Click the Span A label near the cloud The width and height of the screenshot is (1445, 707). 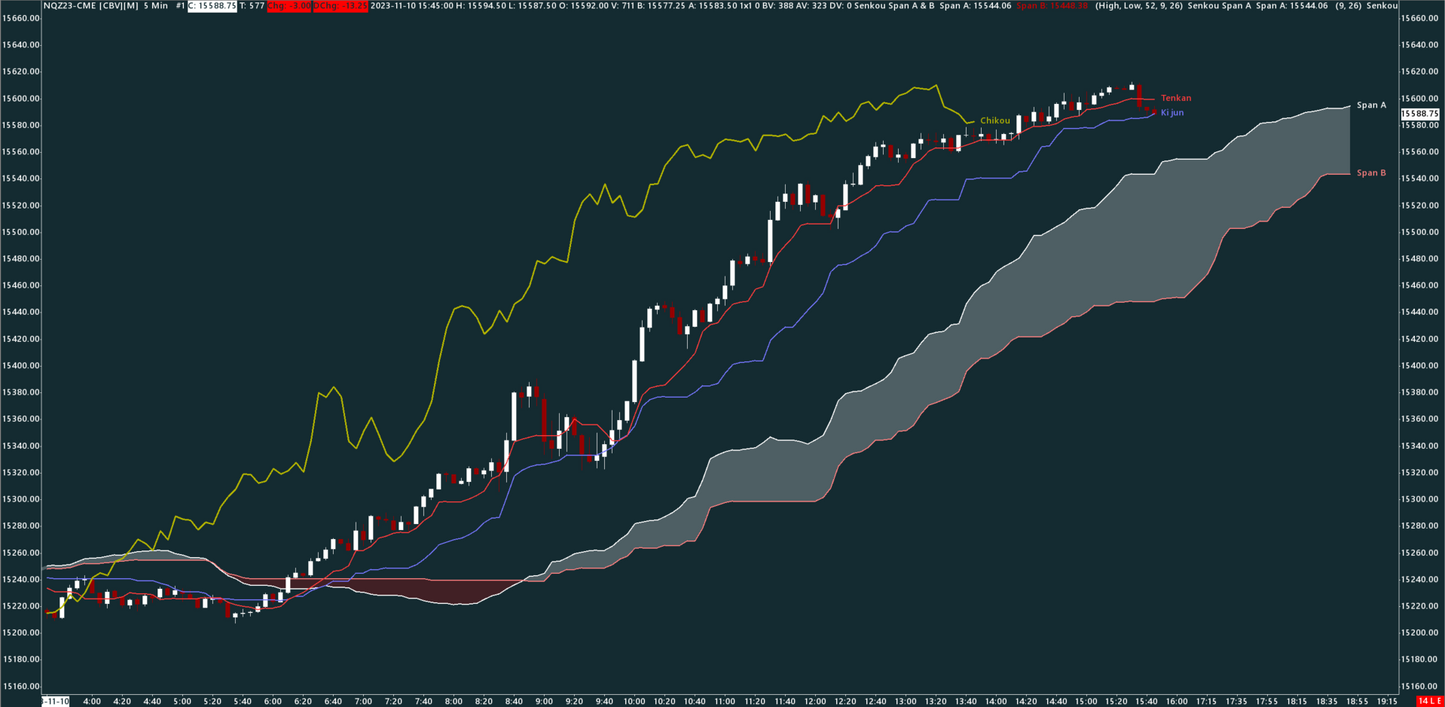1370,103
